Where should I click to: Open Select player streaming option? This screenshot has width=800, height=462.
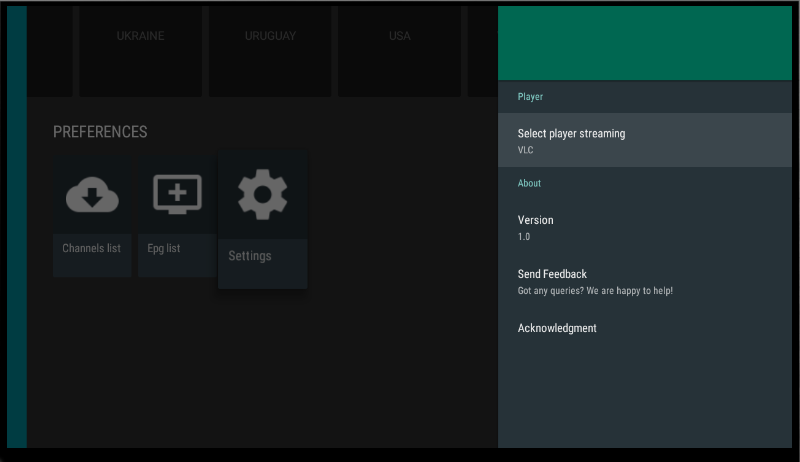coord(645,140)
